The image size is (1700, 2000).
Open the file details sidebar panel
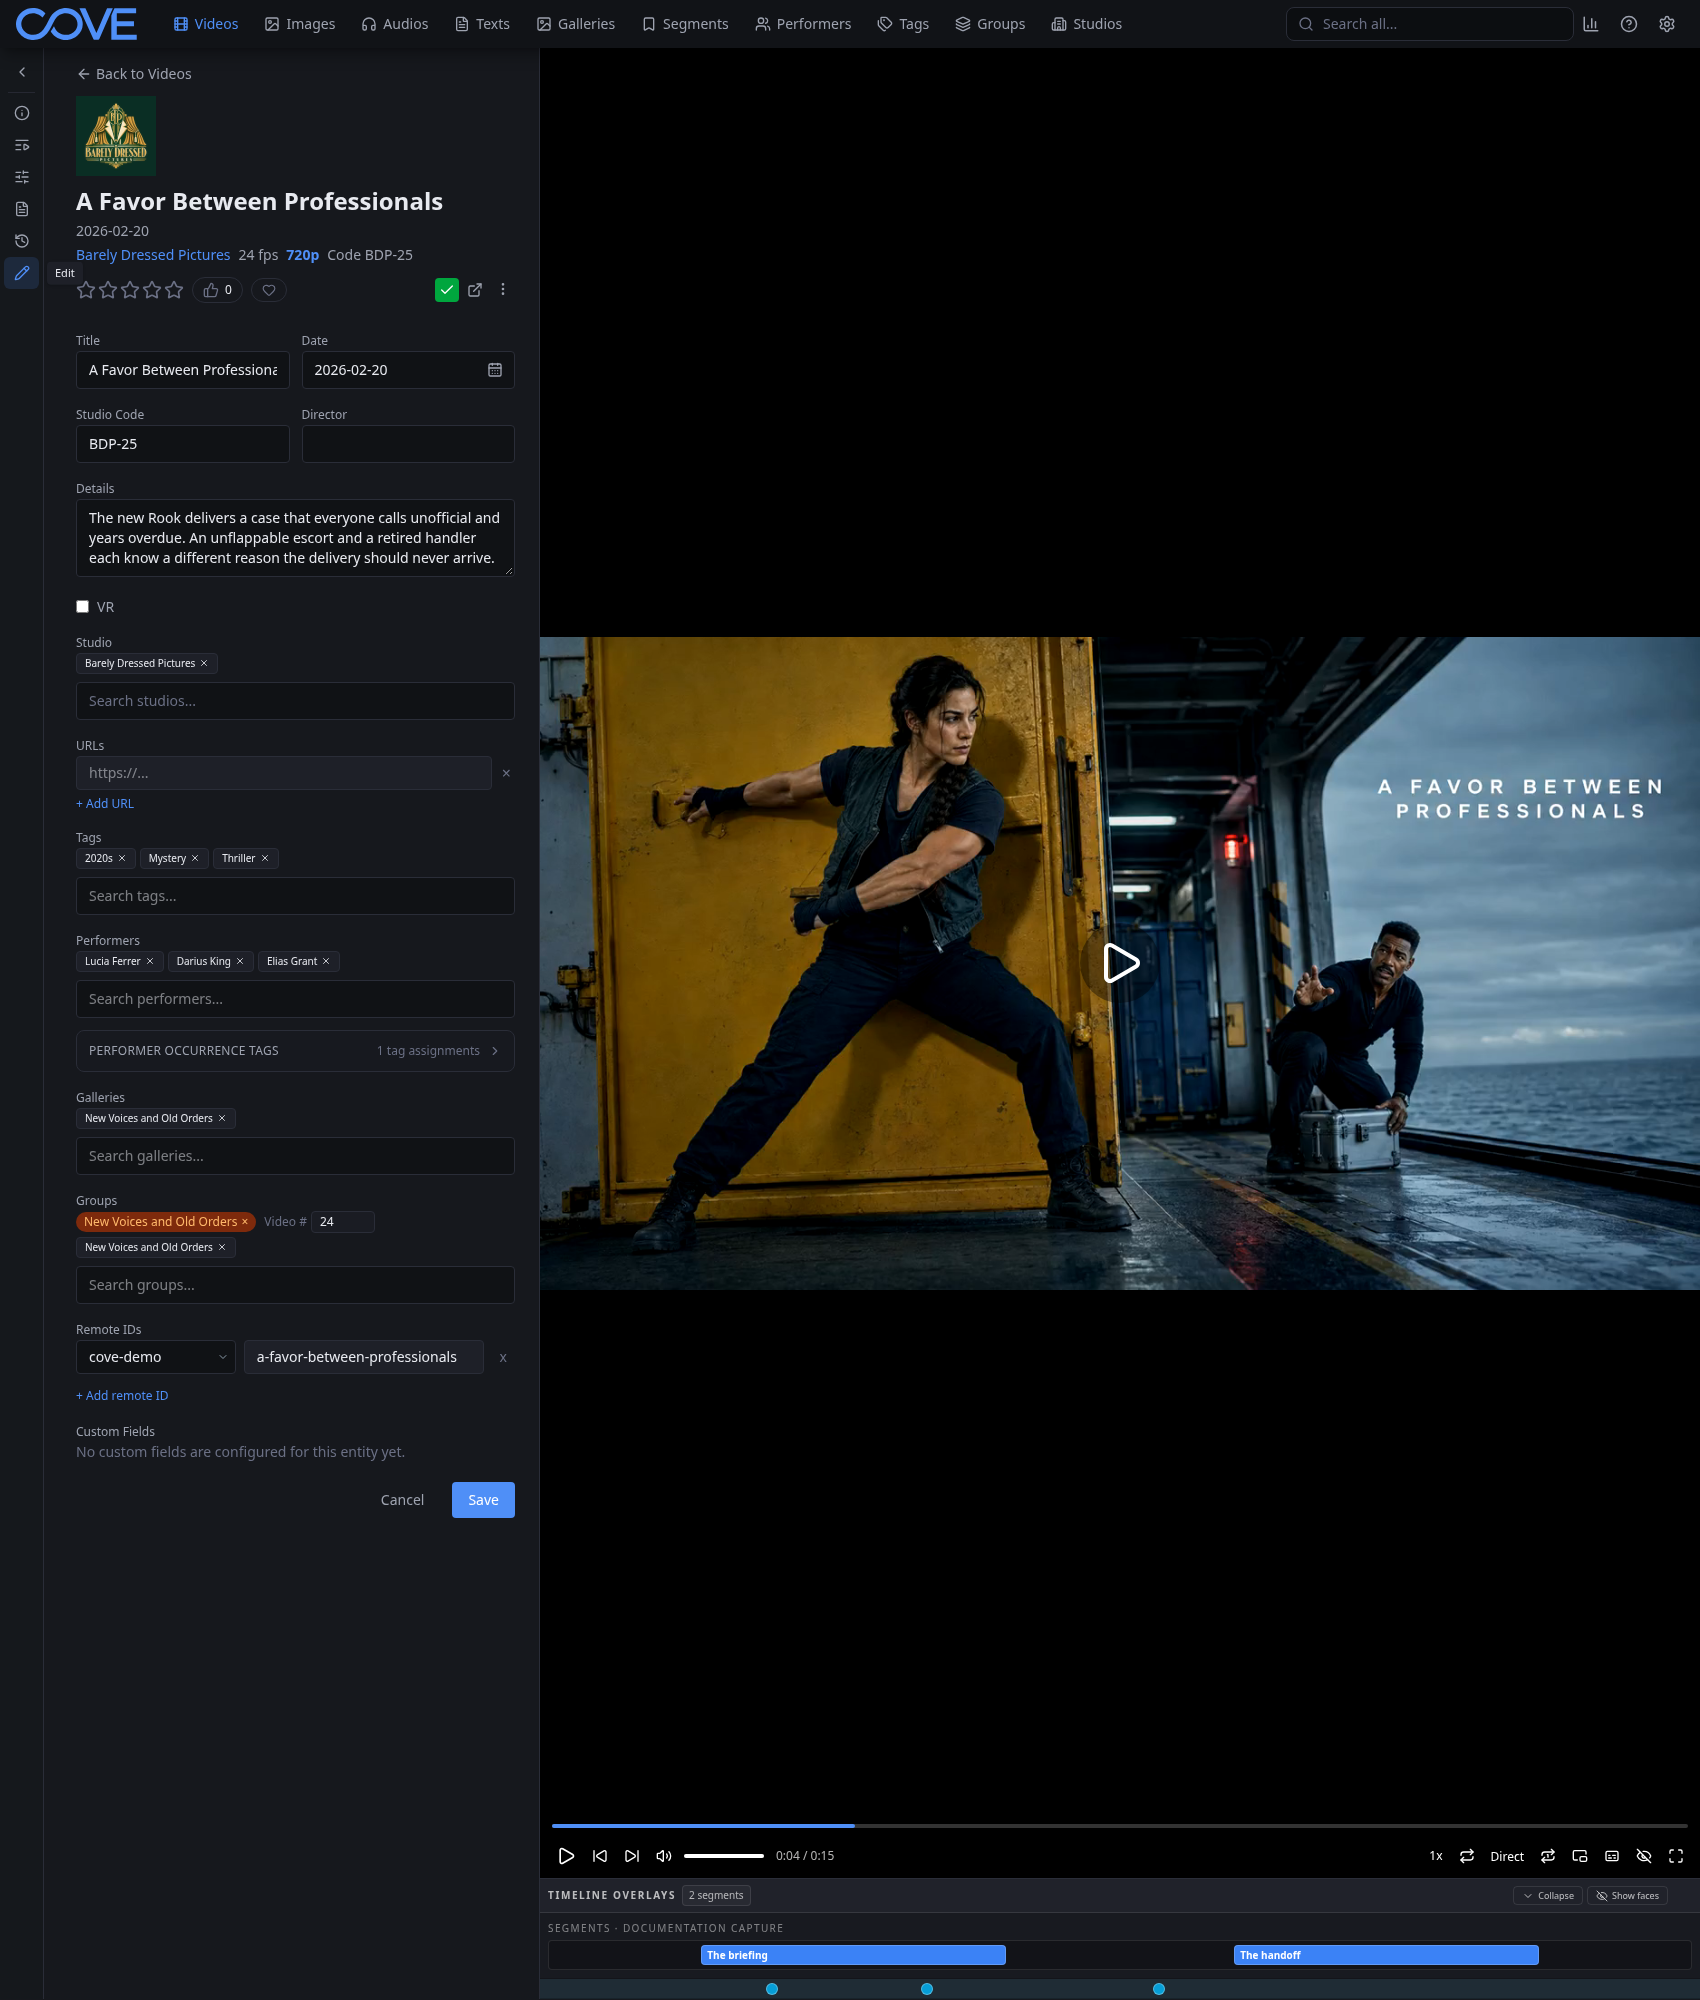click(22, 209)
